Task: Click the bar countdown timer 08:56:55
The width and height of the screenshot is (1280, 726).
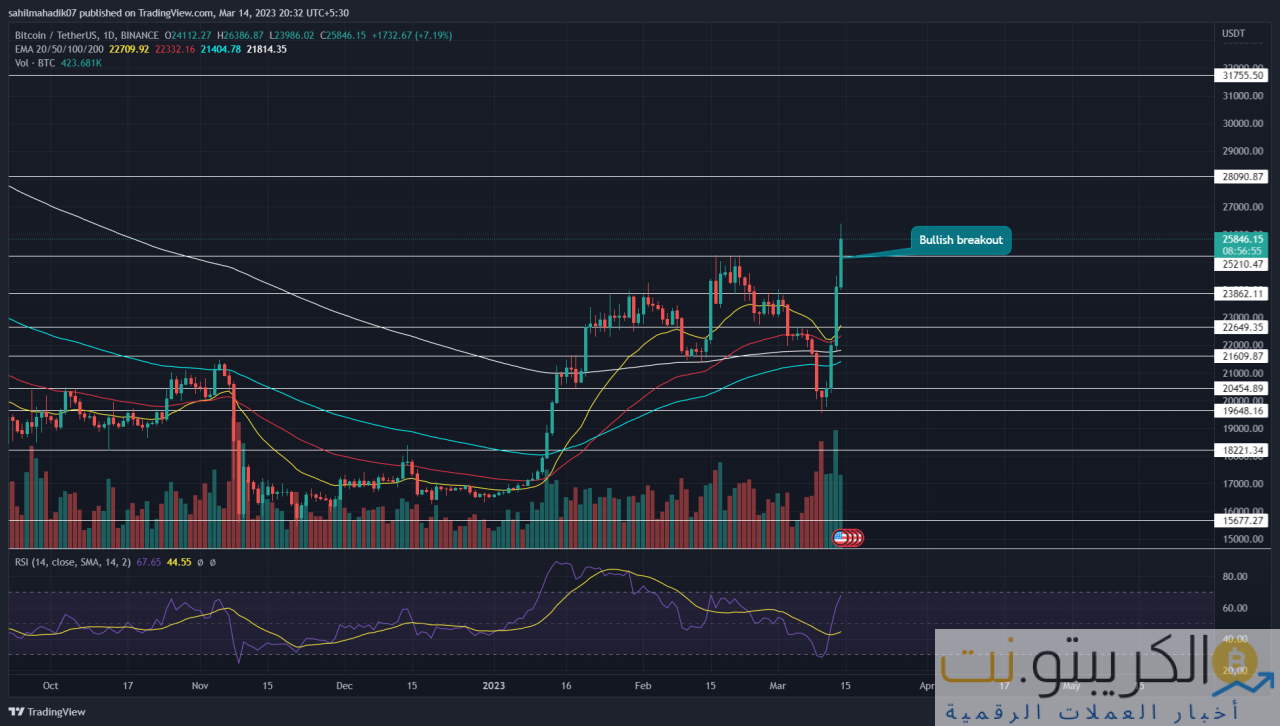Action: (1243, 250)
